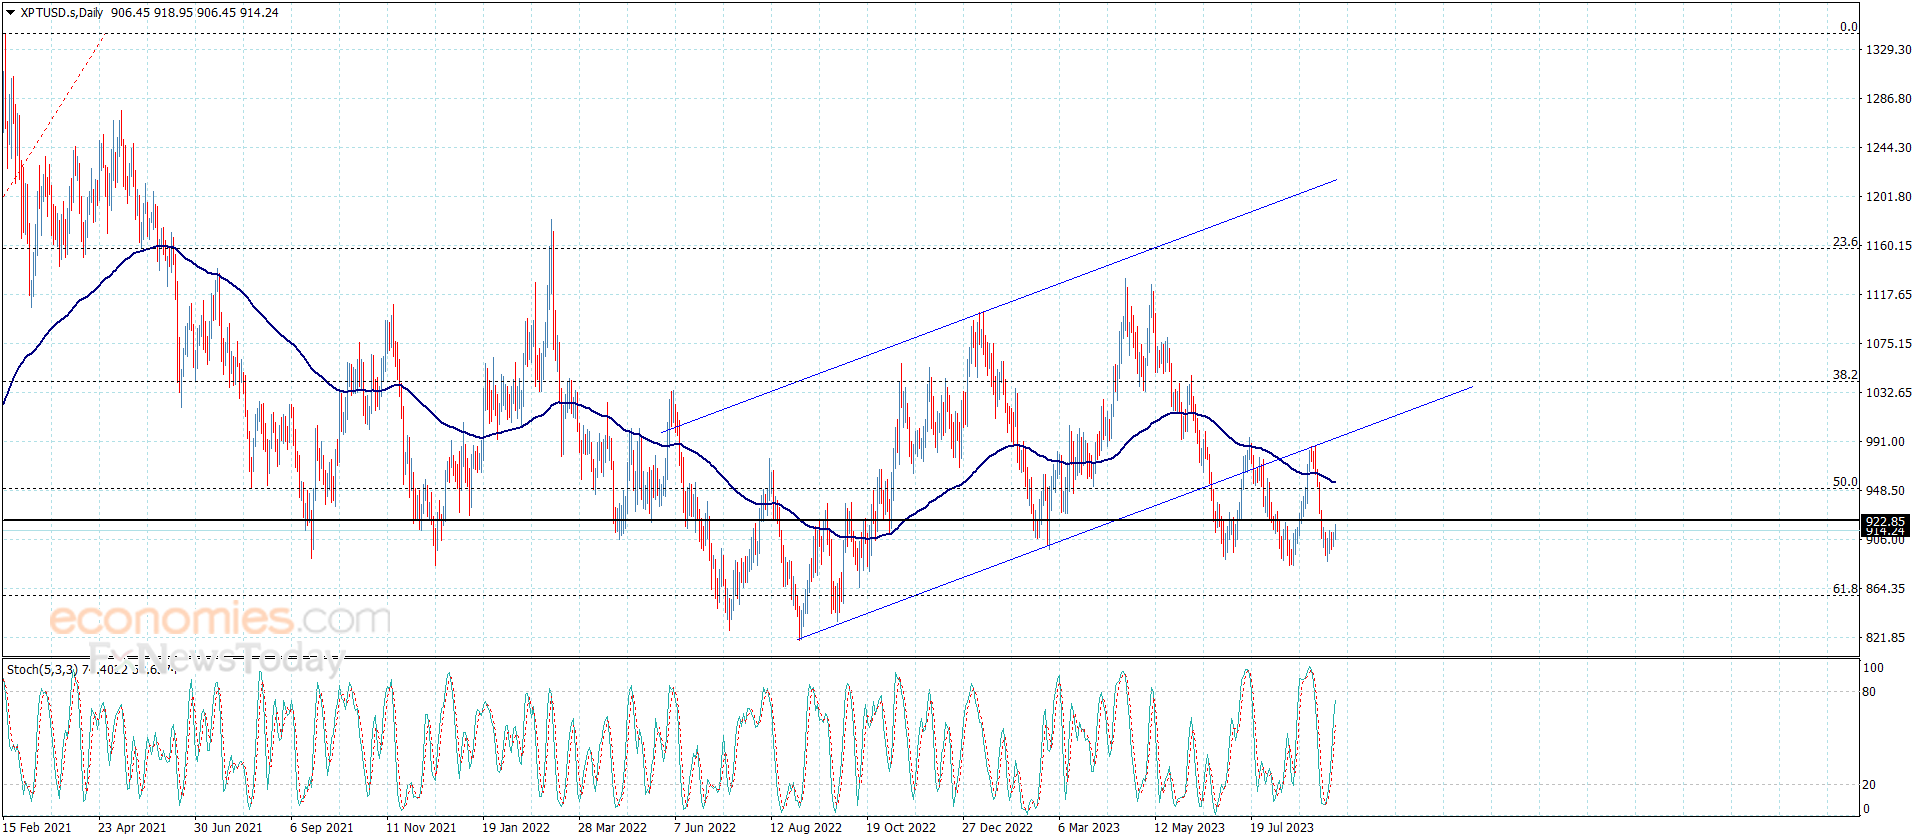Click the 1160.15 price axis label
This screenshot has height=840, width=1916.
pyautogui.click(x=1888, y=246)
